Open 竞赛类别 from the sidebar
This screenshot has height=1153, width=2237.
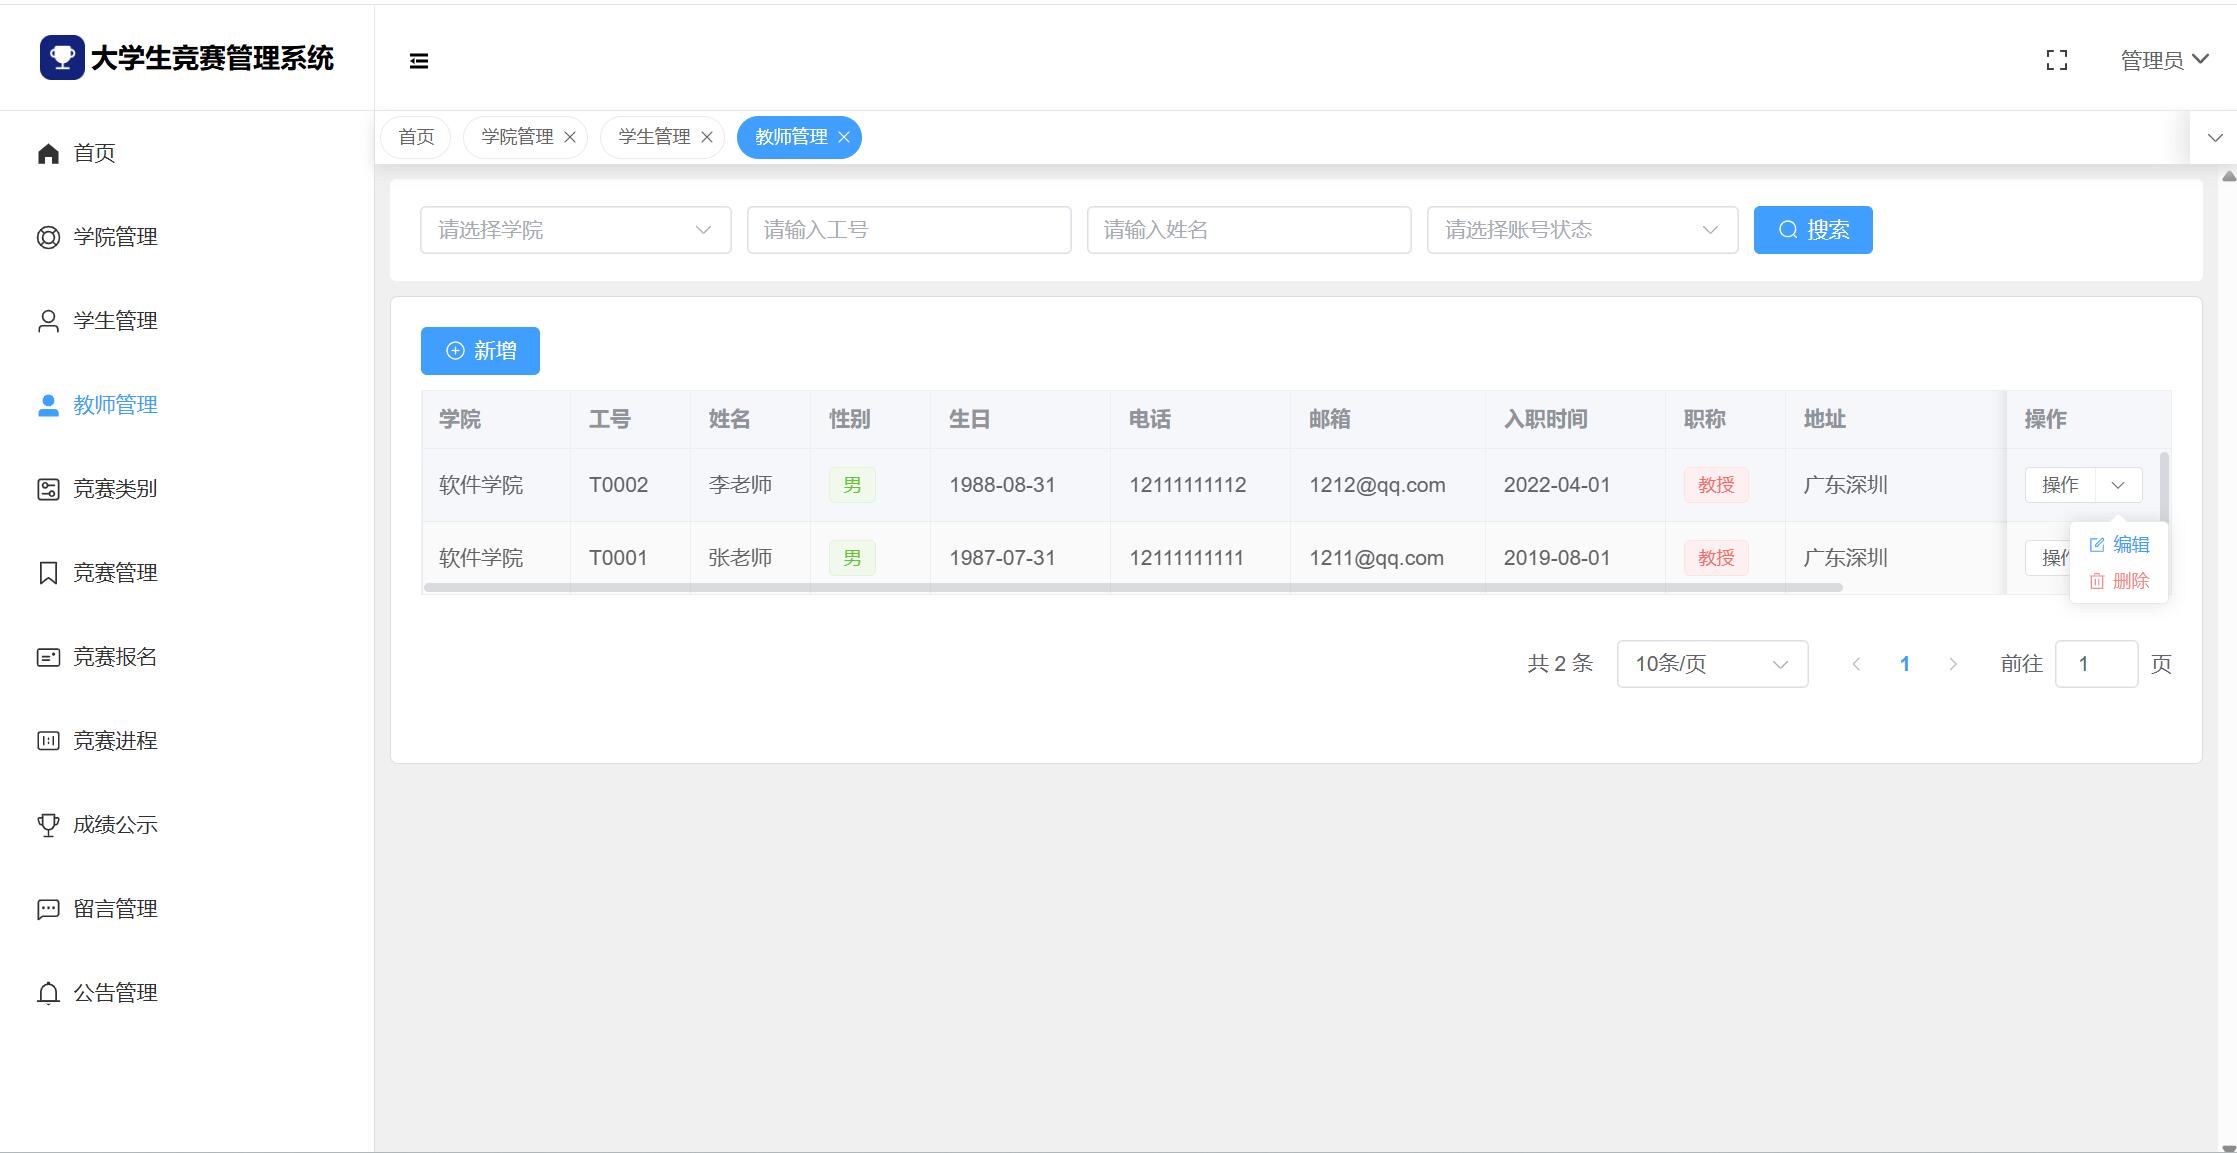click(x=114, y=489)
